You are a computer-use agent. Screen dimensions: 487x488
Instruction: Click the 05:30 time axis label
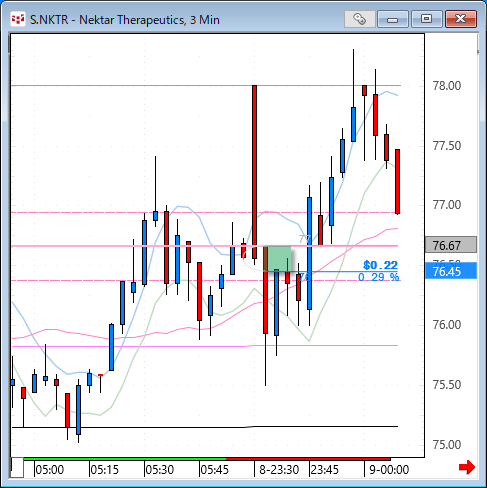coord(160,470)
